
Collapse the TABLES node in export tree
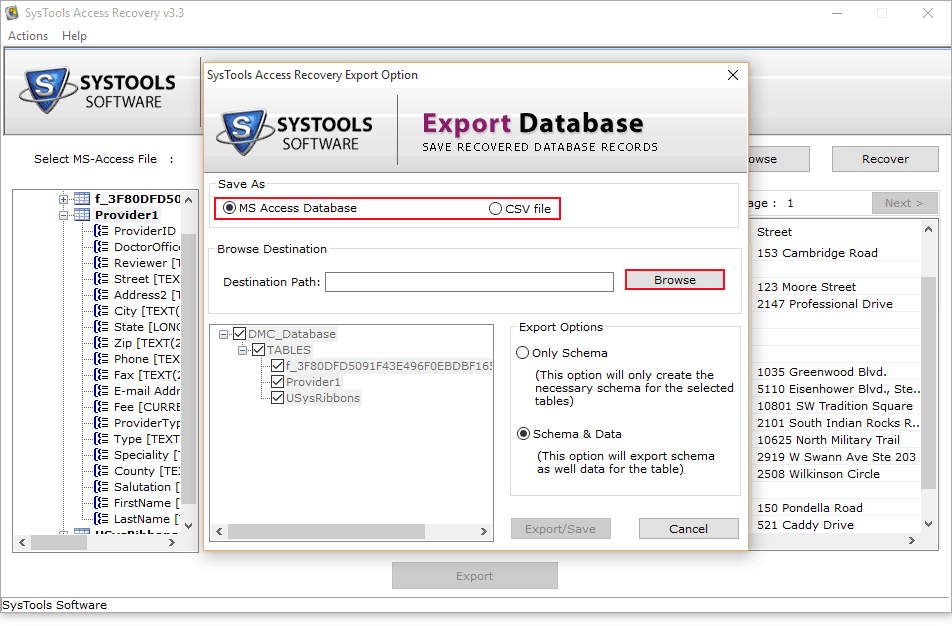(243, 350)
